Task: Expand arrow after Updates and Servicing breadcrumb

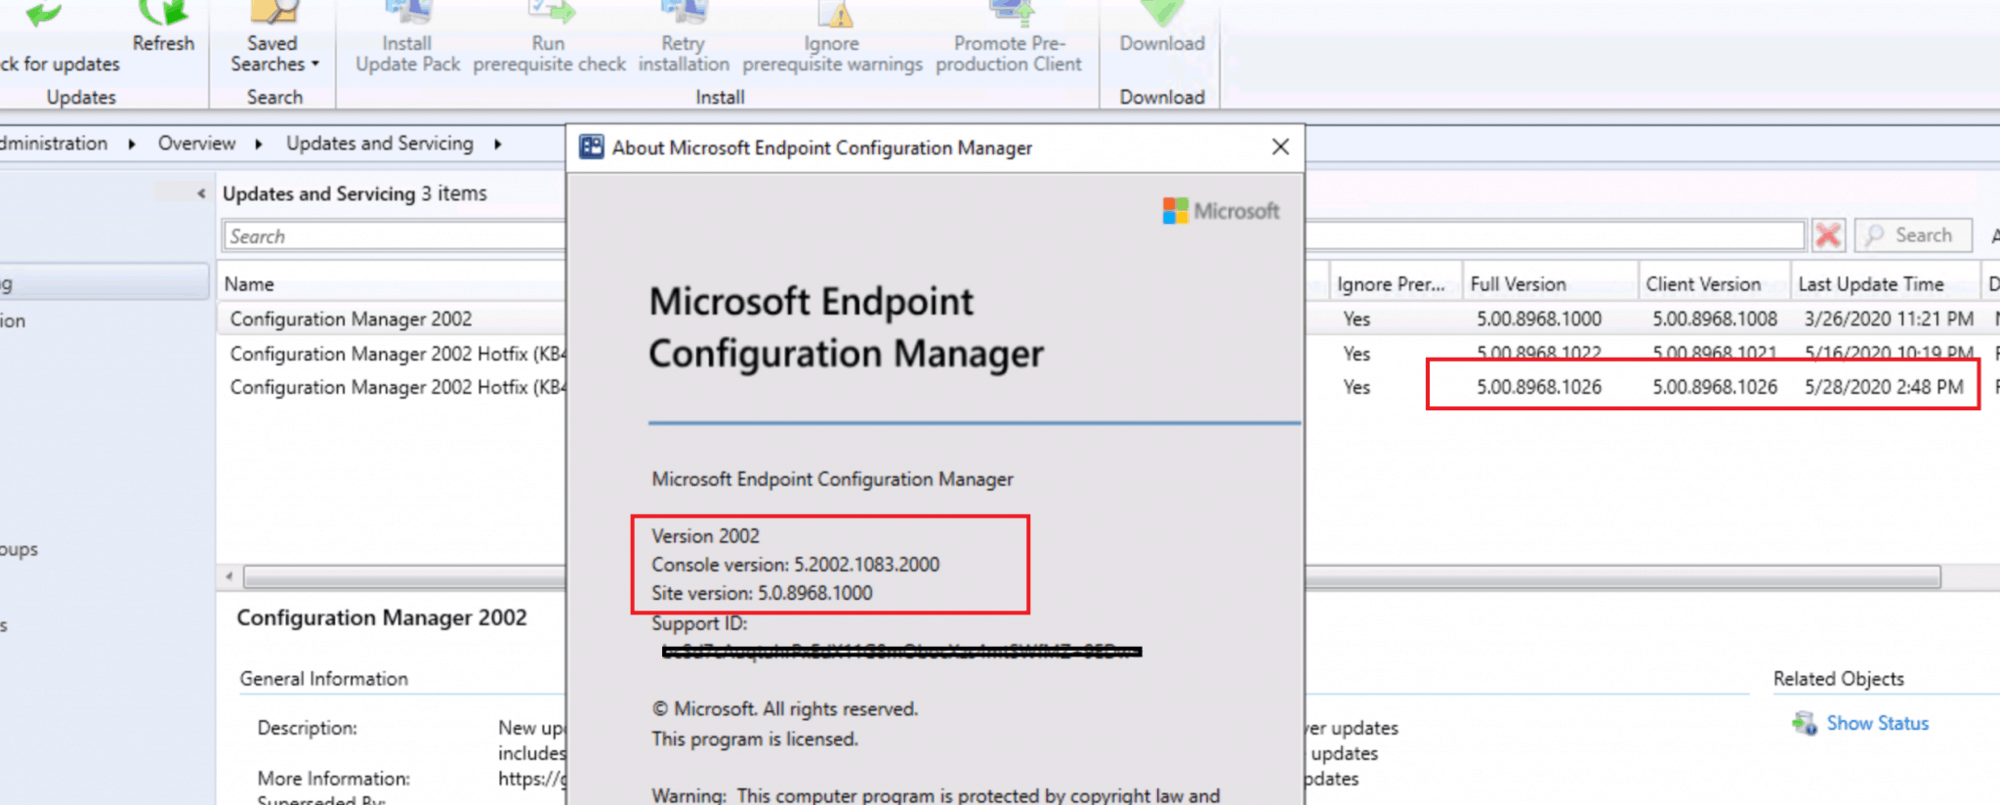Action: point(497,144)
